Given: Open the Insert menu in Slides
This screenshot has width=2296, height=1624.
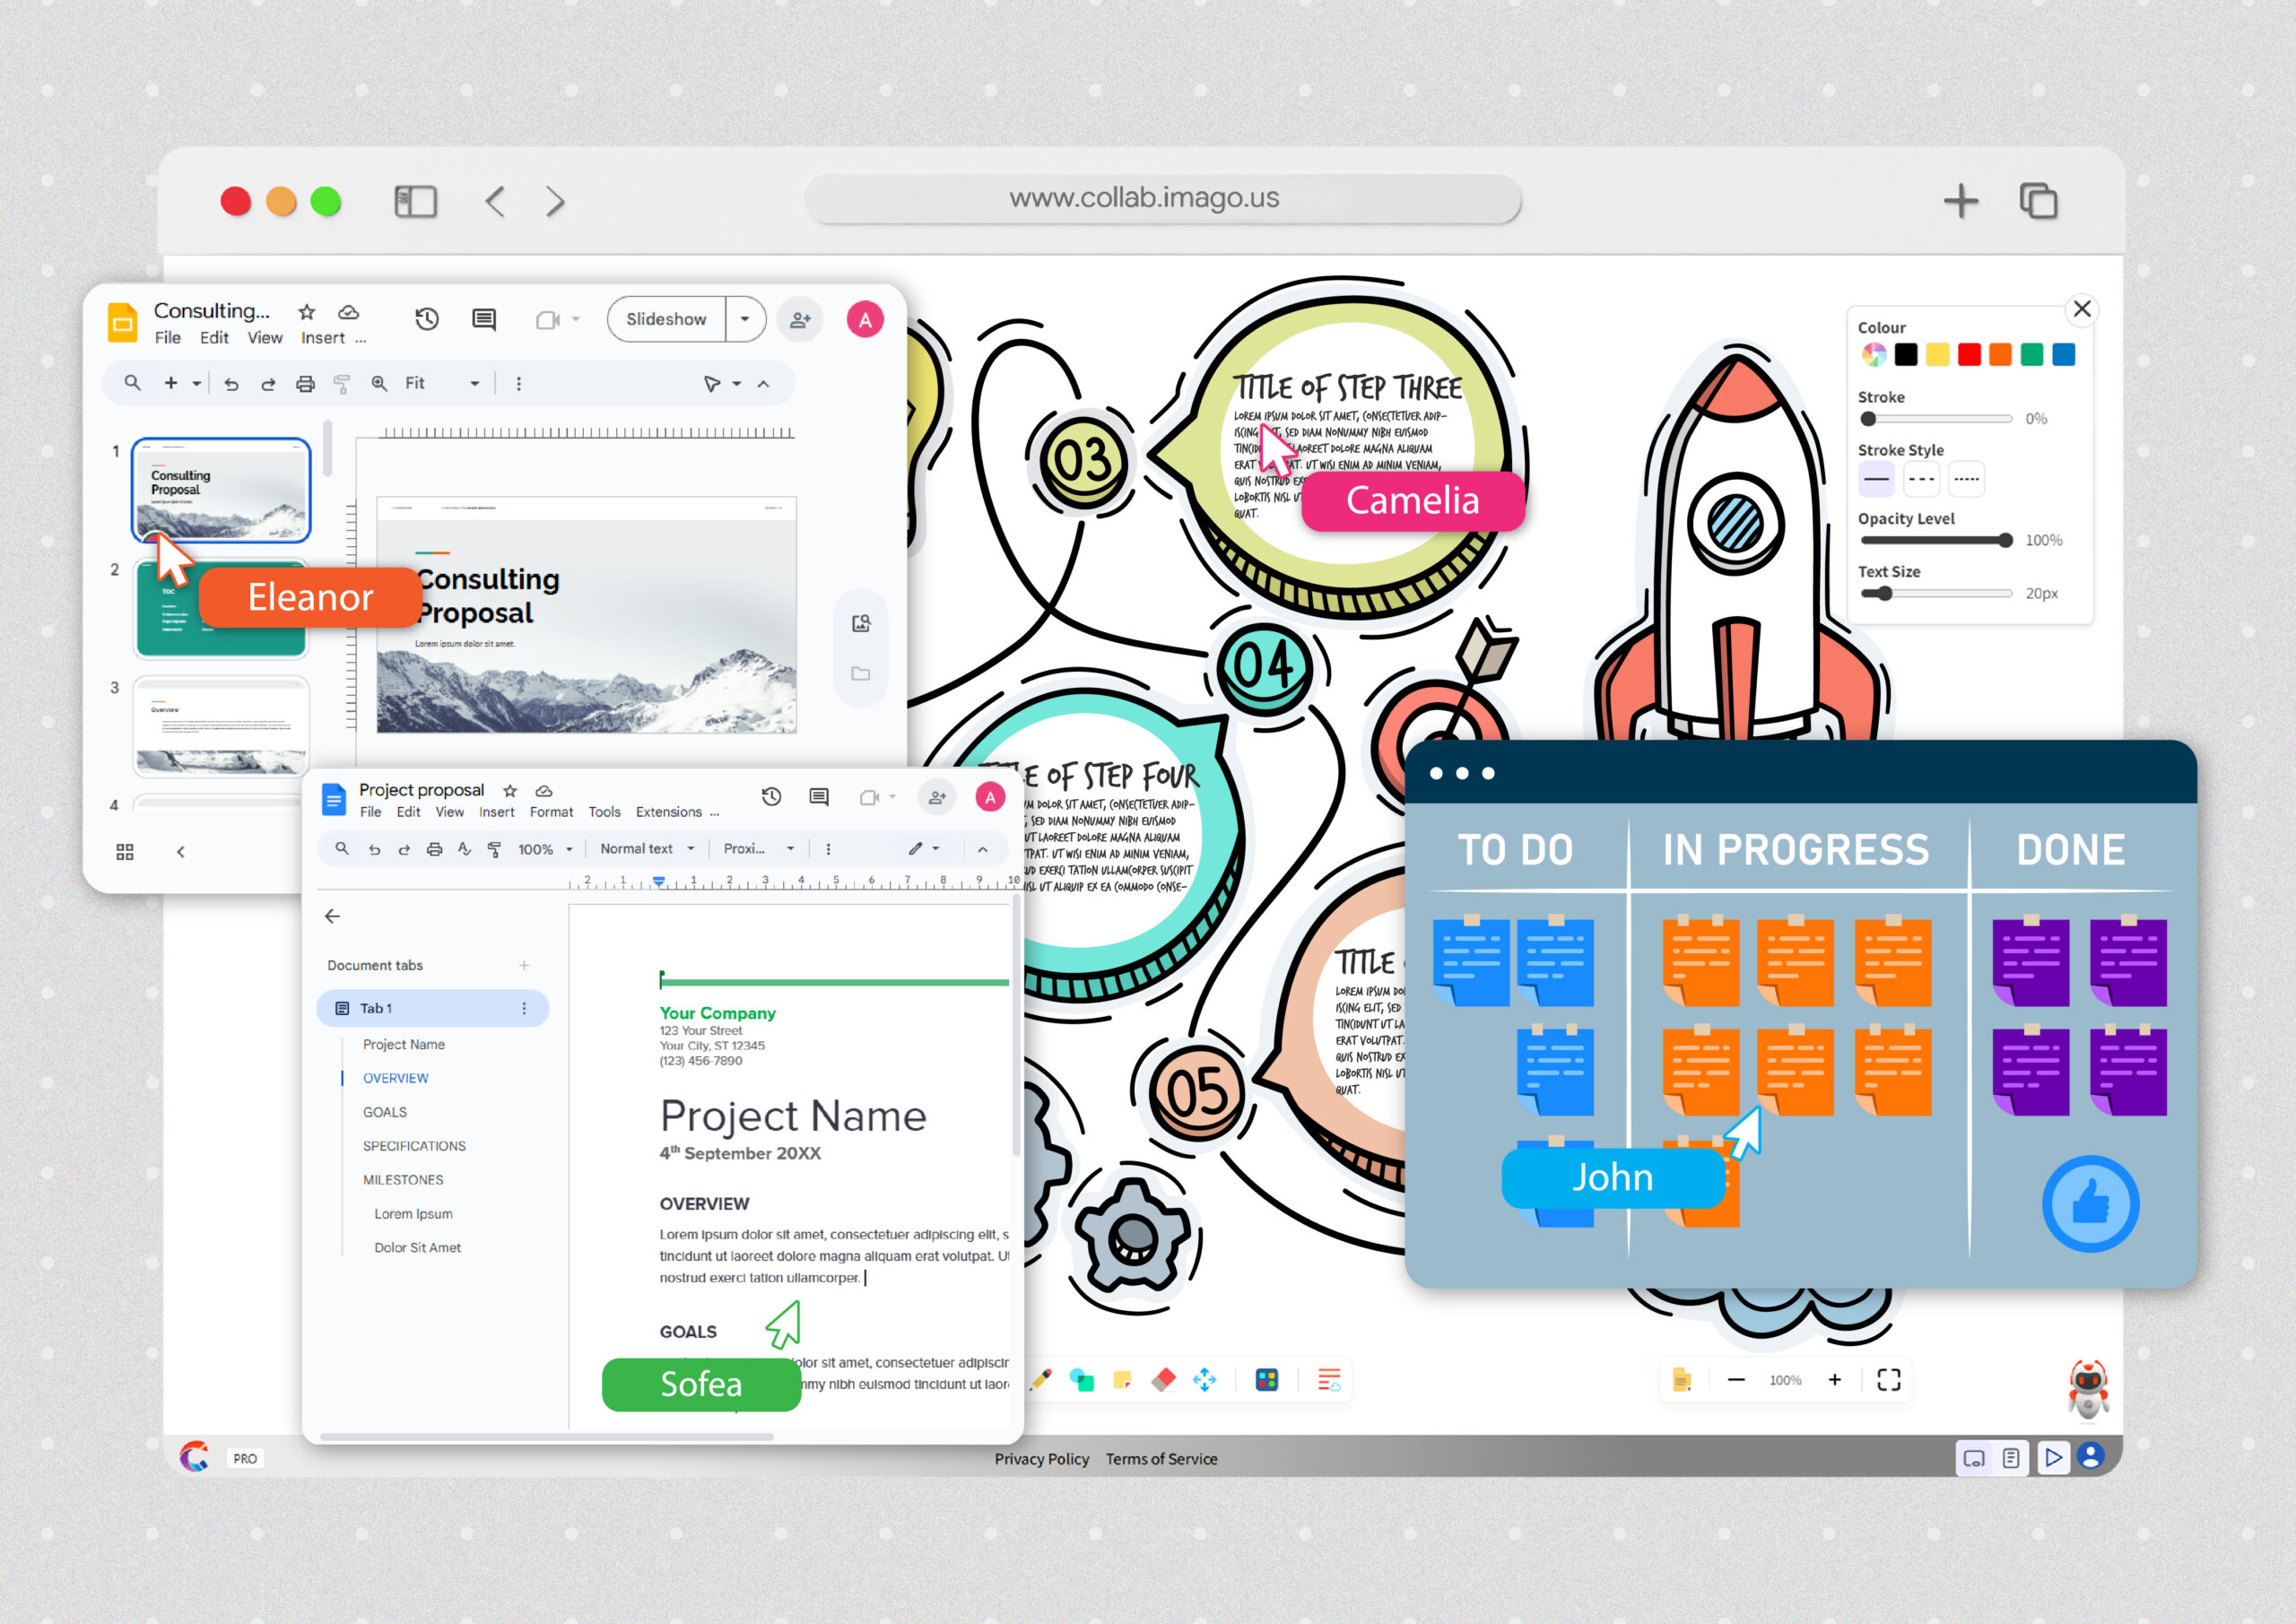Looking at the screenshot, I should tap(322, 338).
